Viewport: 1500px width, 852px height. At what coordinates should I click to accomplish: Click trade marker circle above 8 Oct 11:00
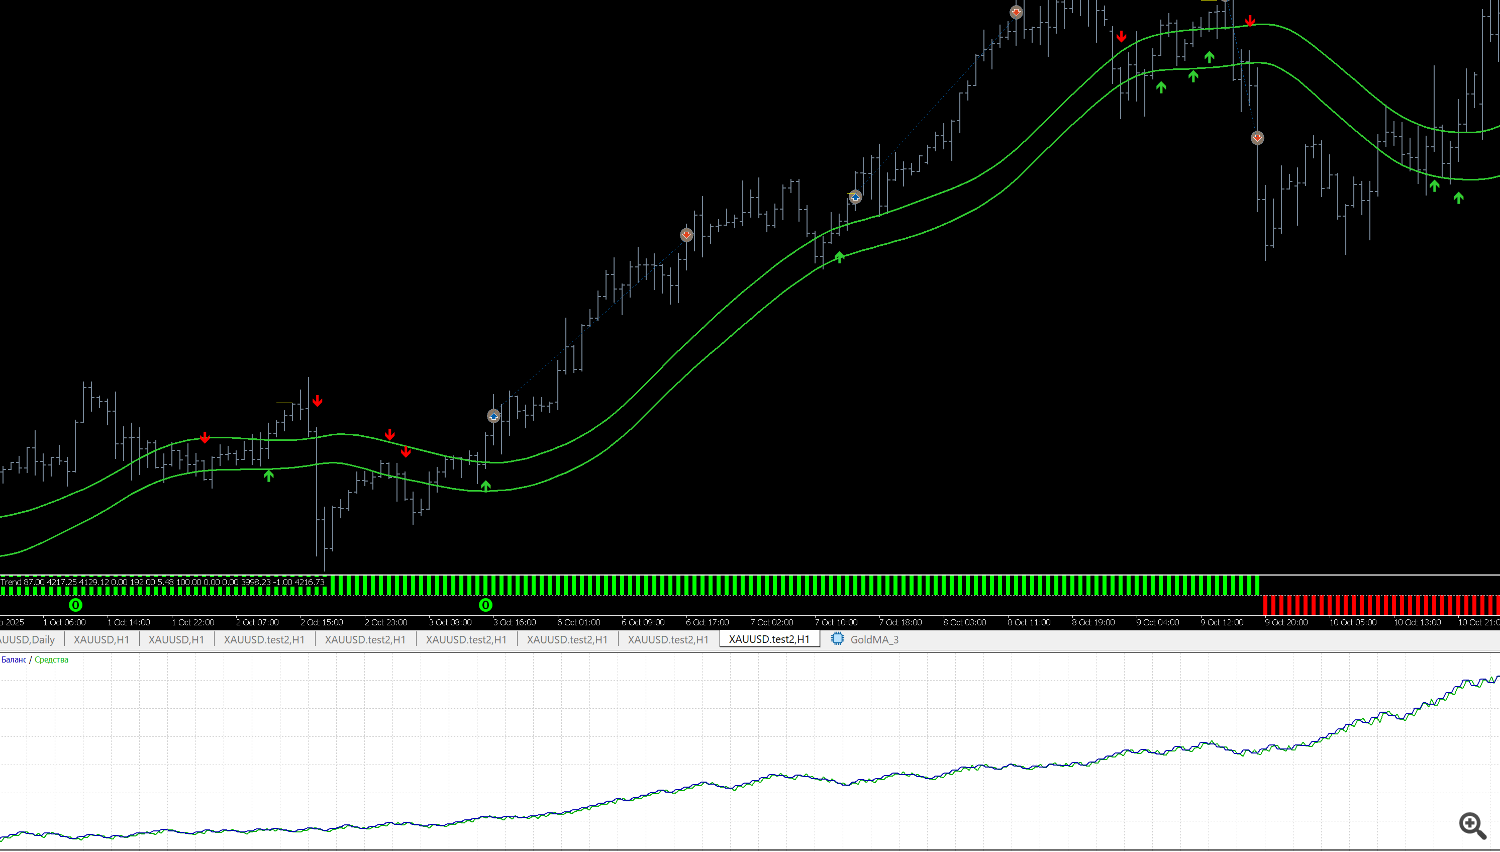click(x=1016, y=12)
